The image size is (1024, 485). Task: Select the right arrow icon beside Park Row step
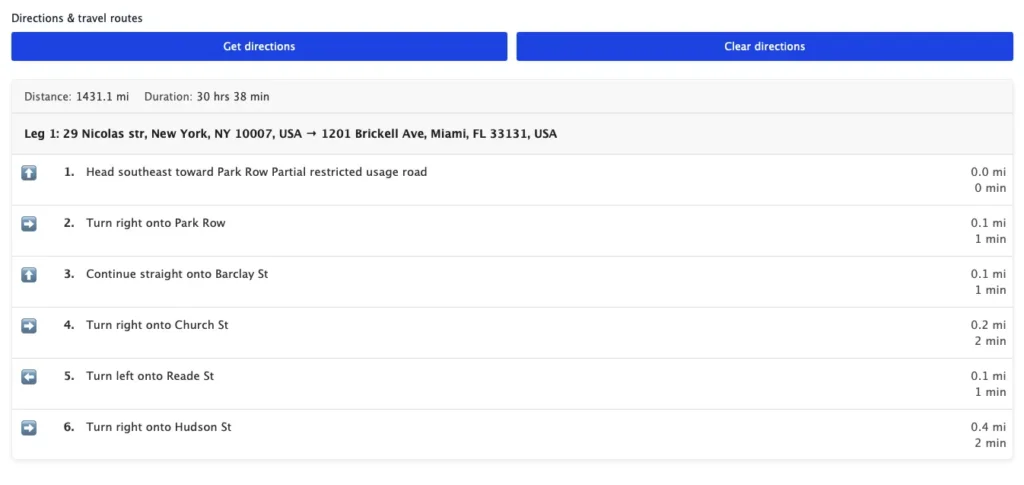pos(29,224)
